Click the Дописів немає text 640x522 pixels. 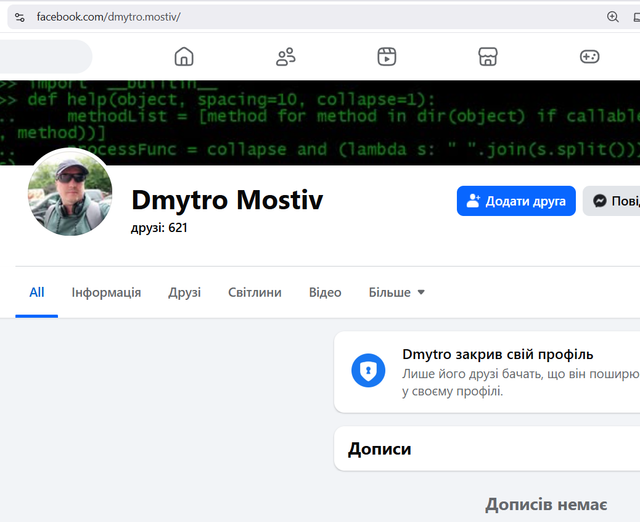tap(546, 504)
